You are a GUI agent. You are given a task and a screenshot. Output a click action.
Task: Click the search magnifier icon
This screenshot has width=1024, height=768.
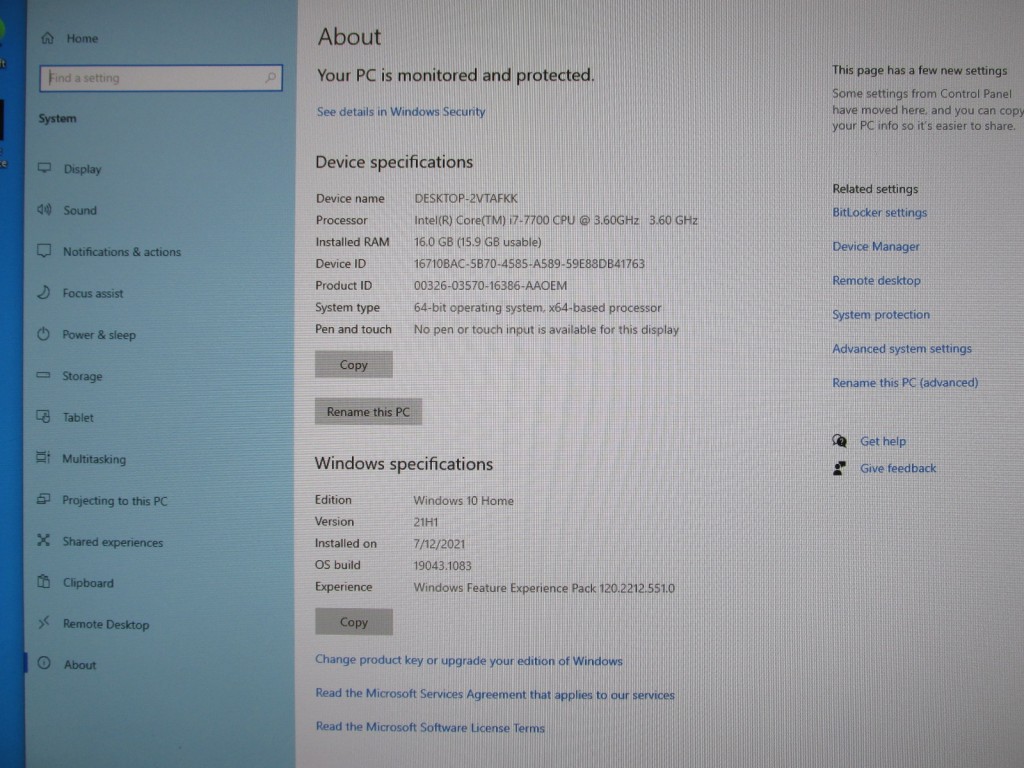tap(270, 78)
